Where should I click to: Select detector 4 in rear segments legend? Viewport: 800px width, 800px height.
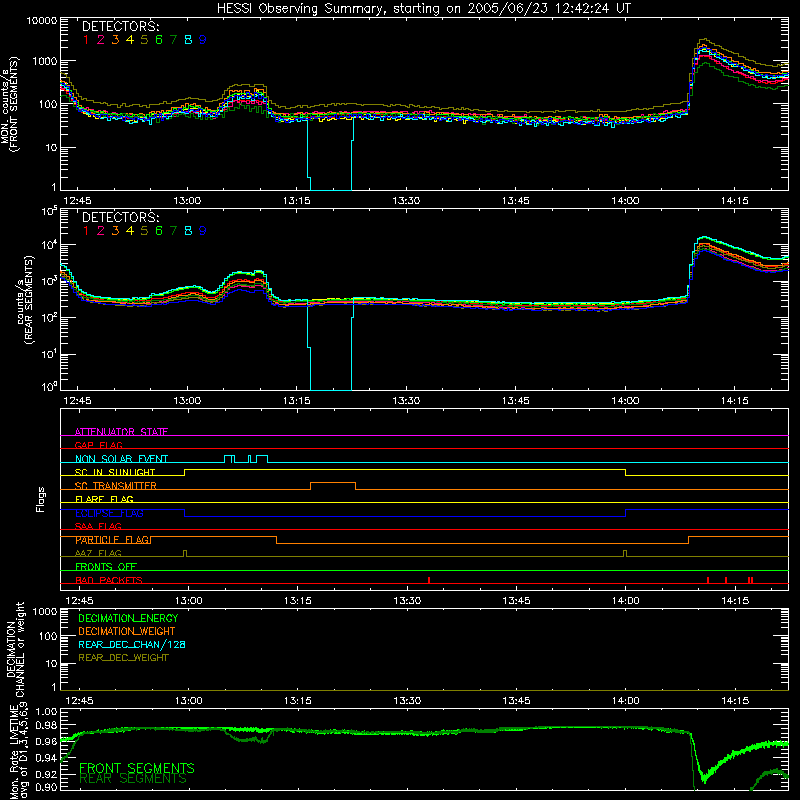pos(130,231)
